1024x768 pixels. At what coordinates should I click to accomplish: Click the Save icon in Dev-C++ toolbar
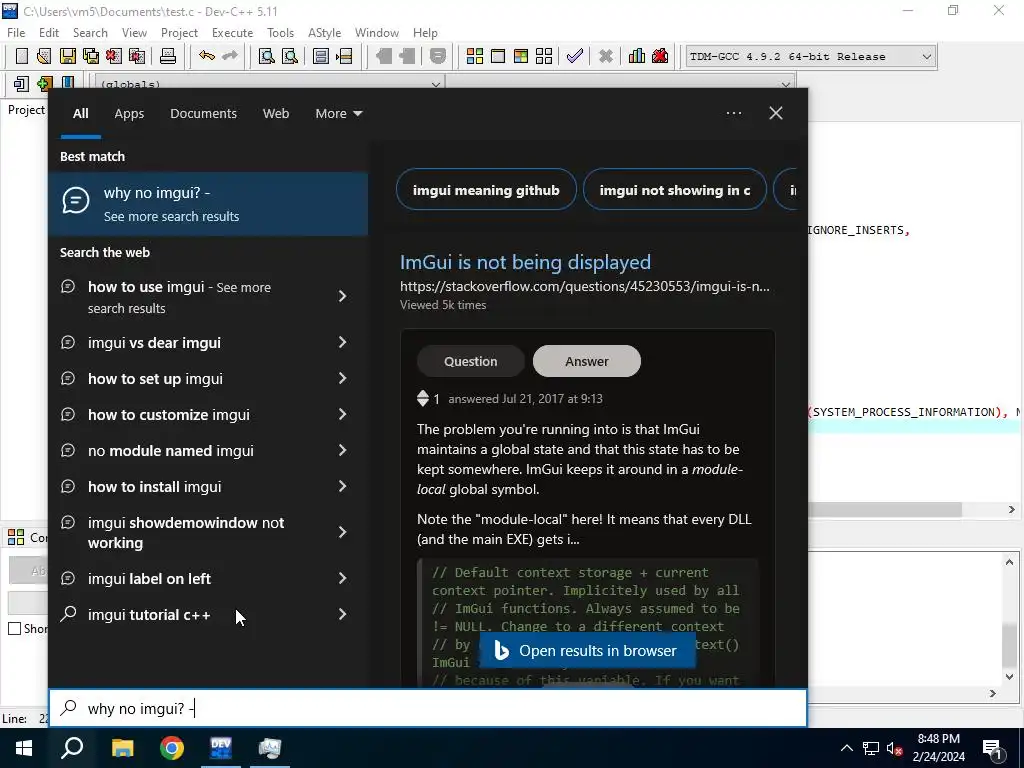68,56
